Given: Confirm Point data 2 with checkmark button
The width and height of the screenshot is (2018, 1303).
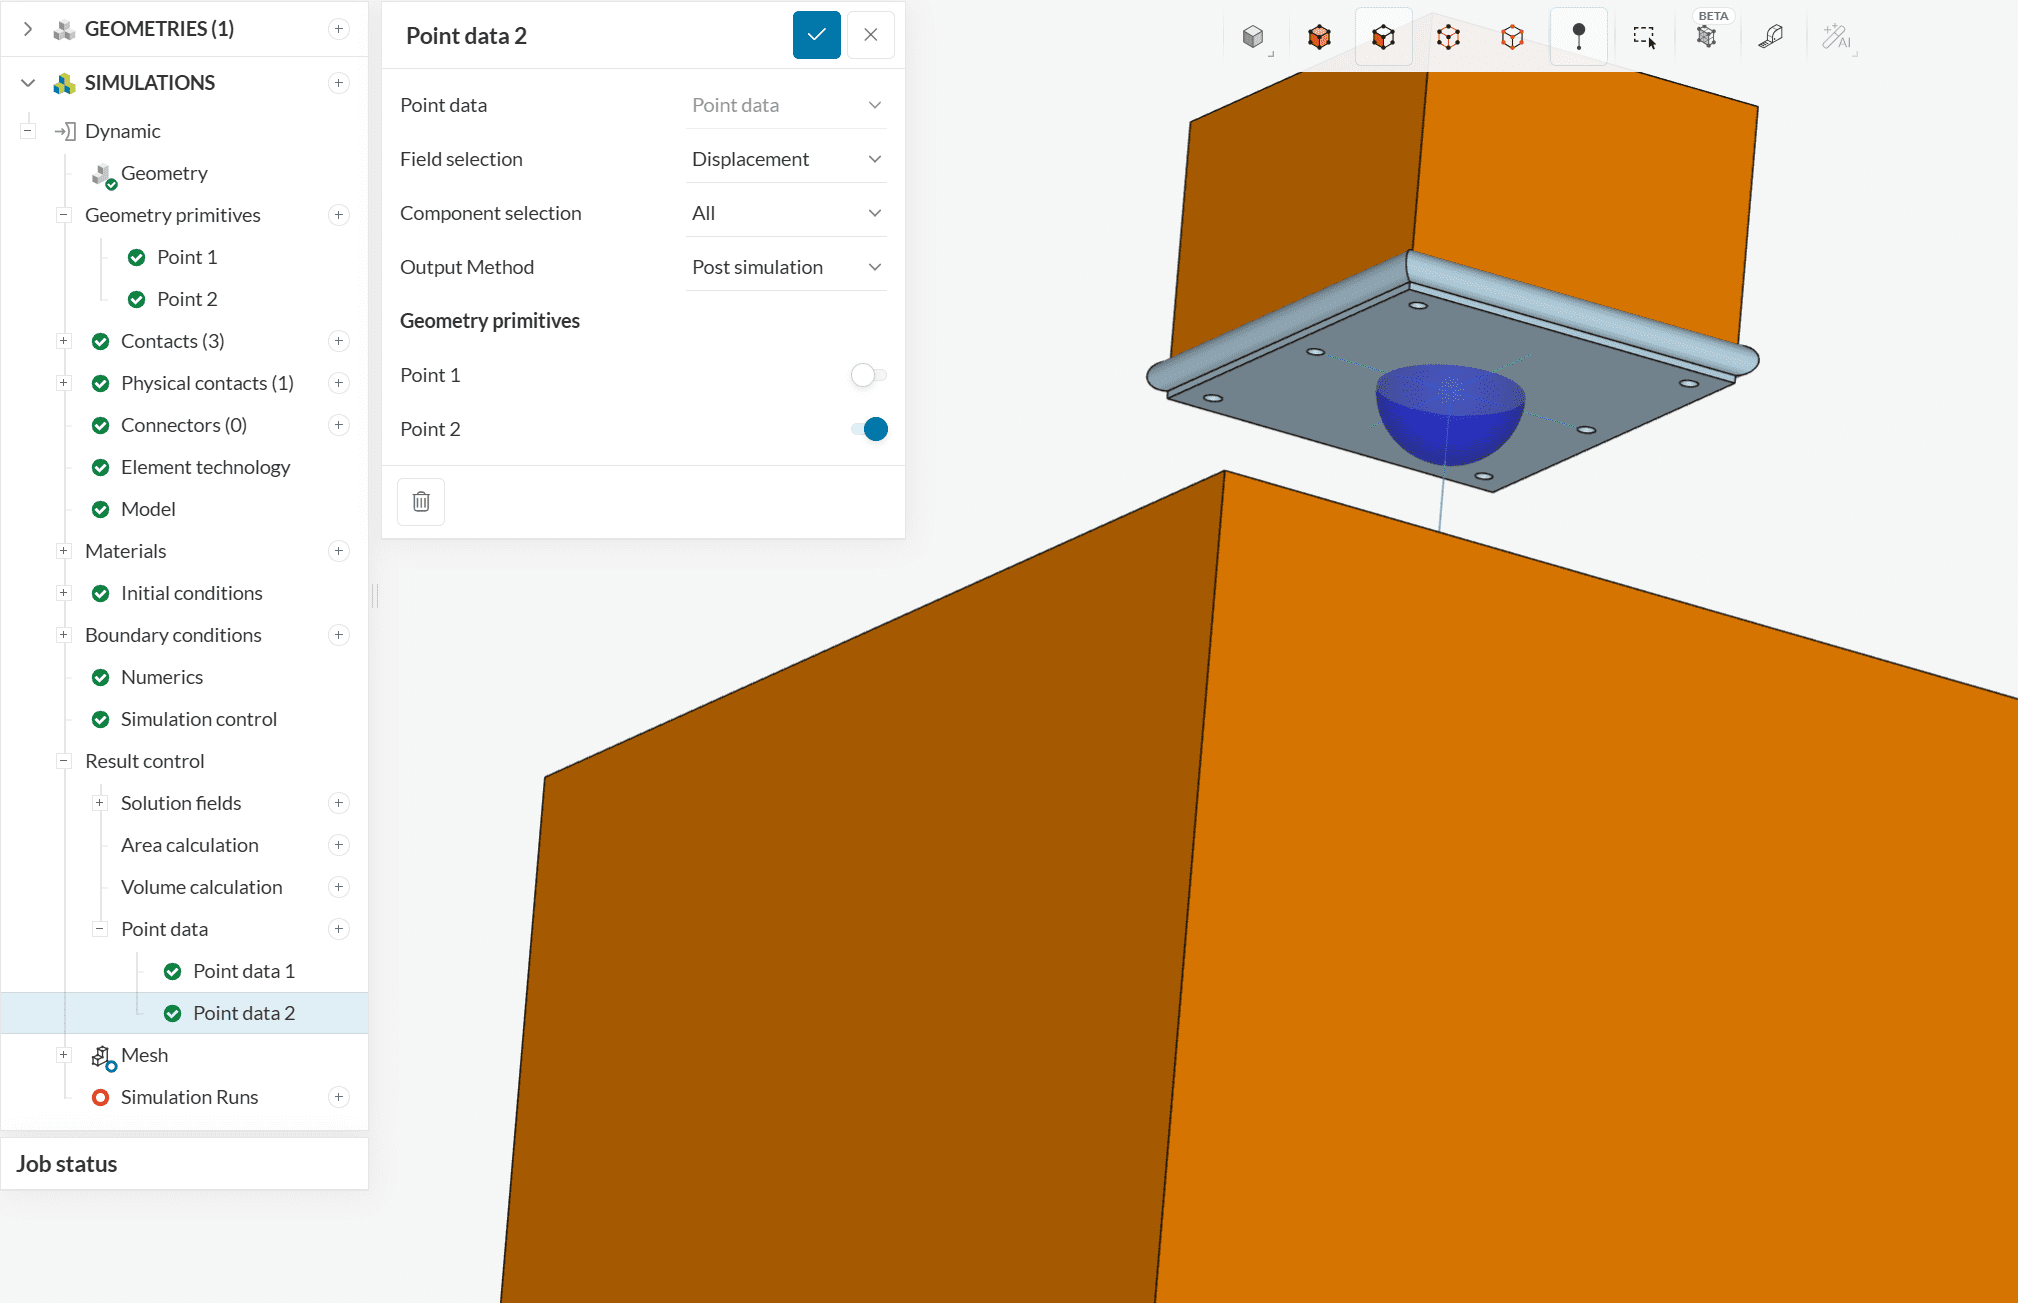Looking at the screenshot, I should tap(816, 35).
